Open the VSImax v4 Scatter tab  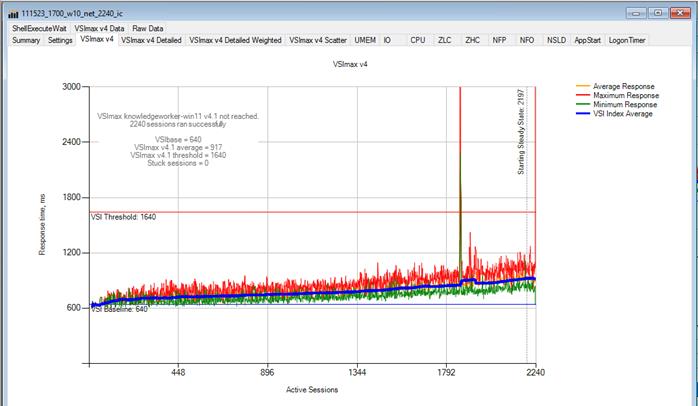(318, 40)
